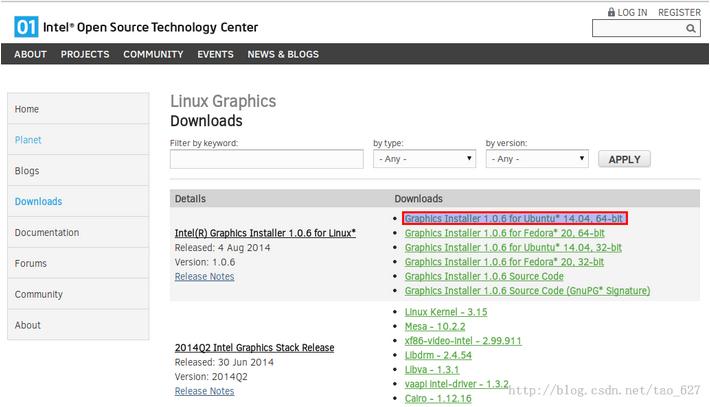The height and width of the screenshot is (407, 710).
Task: Open Release Notes for Graphics Installer 1.0.6
Action: [x=204, y=277]
